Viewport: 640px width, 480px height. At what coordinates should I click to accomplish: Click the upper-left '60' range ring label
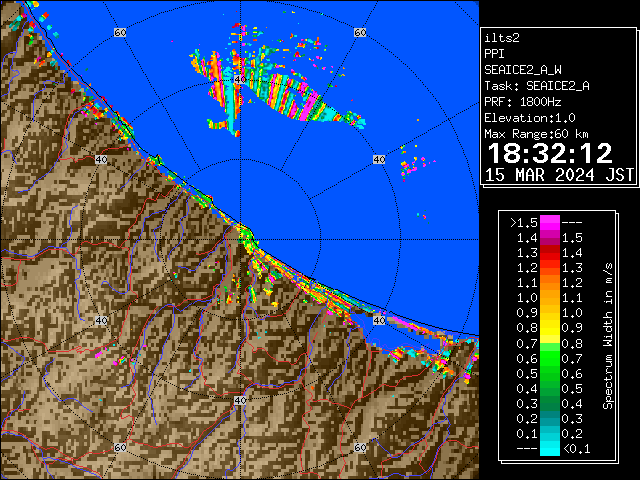click(120, 32)
